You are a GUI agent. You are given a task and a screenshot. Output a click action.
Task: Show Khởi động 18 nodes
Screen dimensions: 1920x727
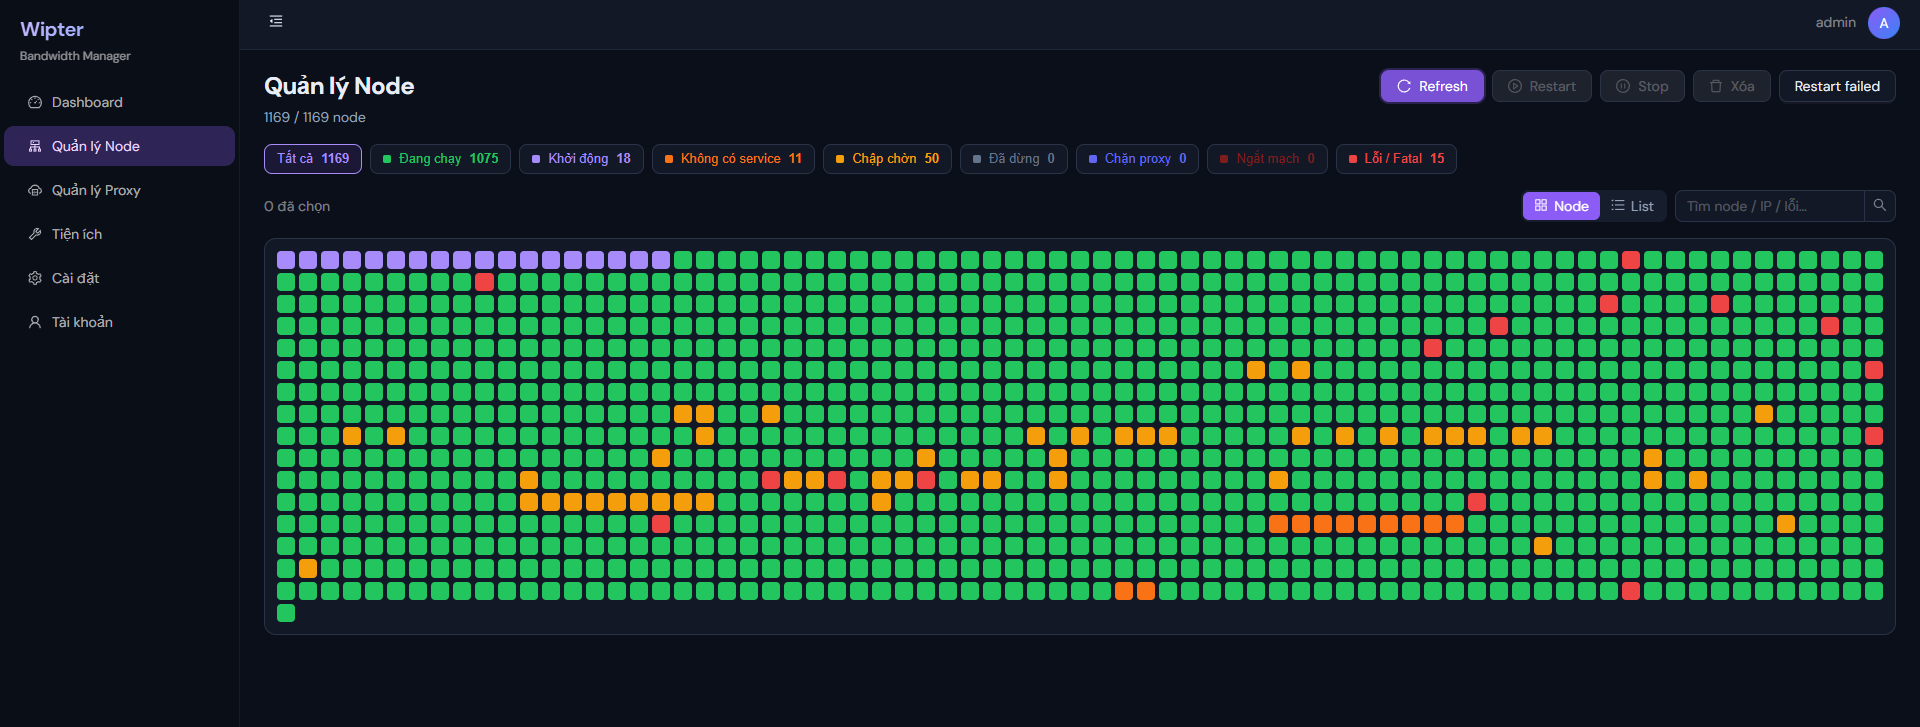581,159
